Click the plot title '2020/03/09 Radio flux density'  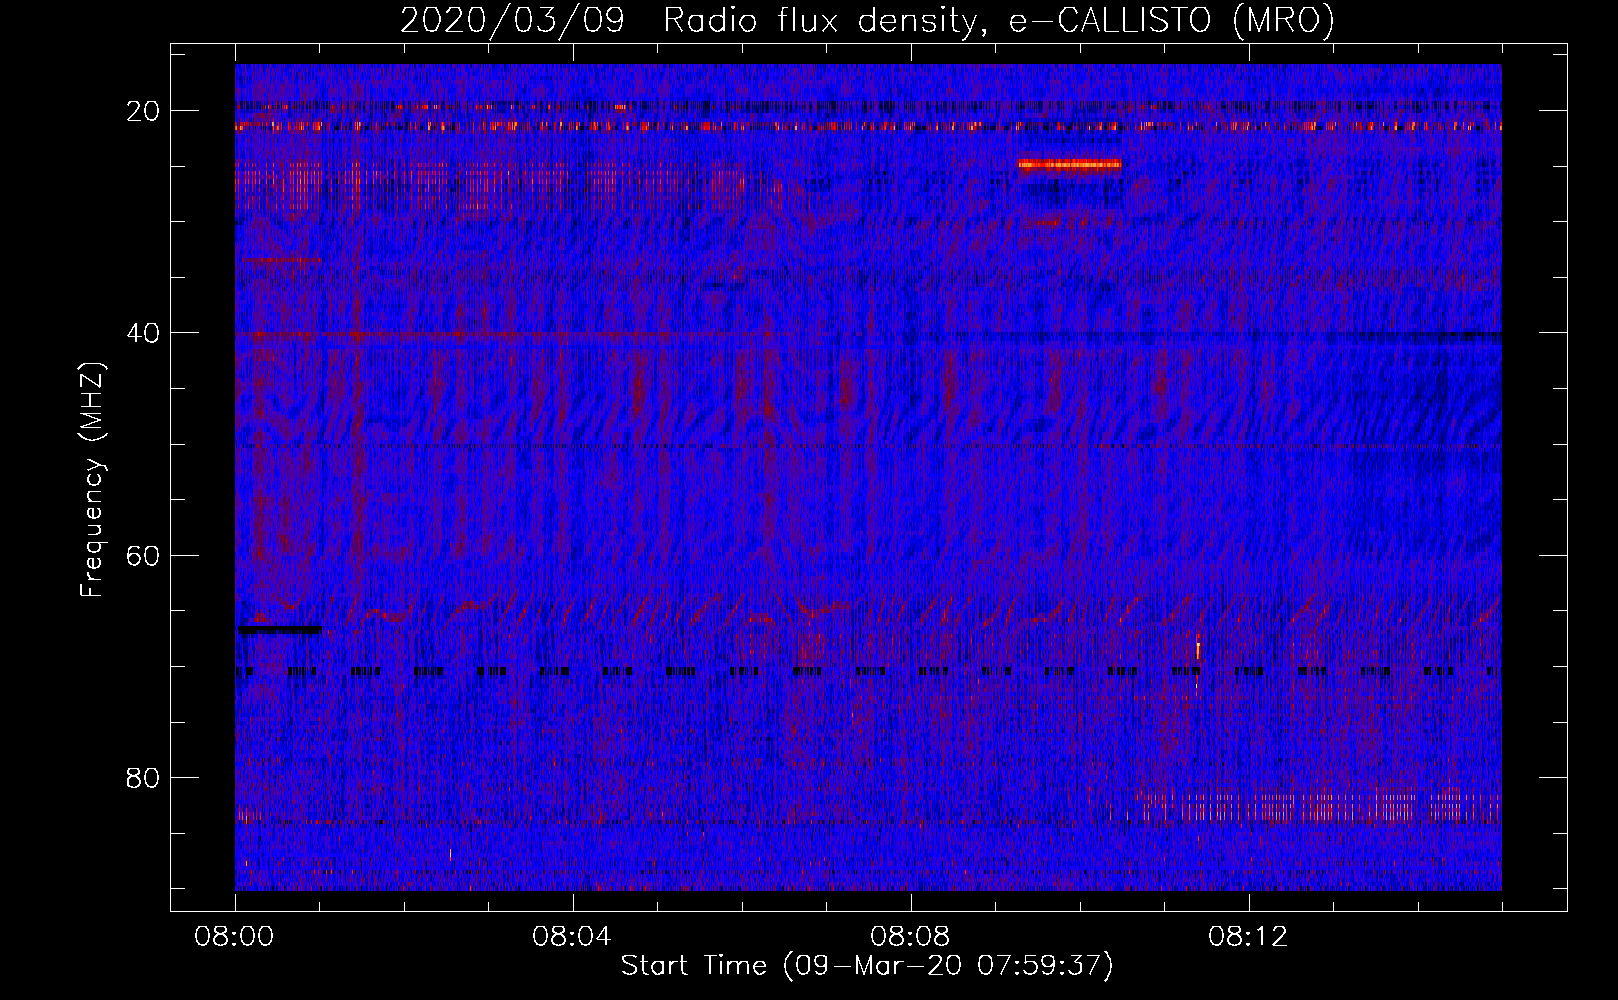(688, 20)
